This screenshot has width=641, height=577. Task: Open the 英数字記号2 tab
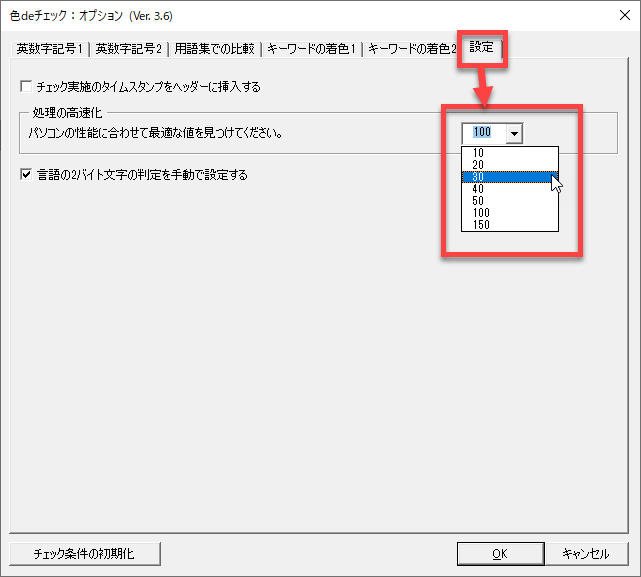point(129,48)
